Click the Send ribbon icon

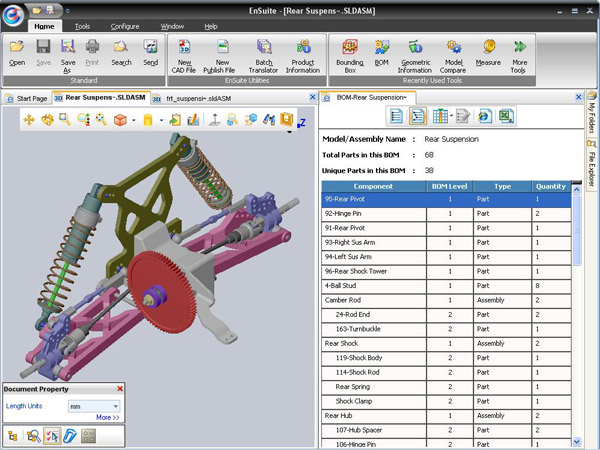[x=150, y=53]
